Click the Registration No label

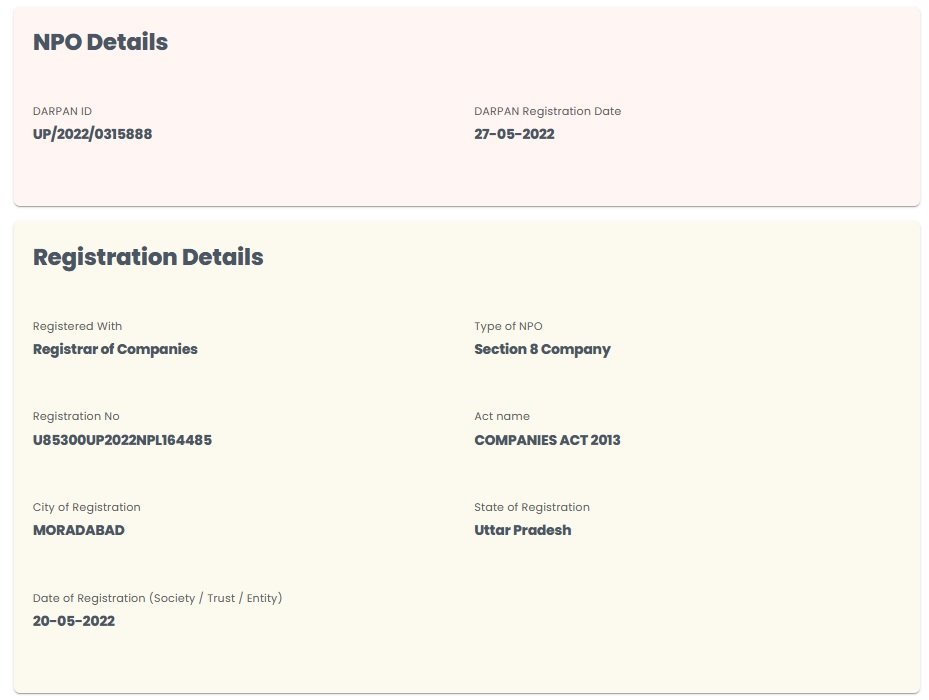[x=76, y=416]
